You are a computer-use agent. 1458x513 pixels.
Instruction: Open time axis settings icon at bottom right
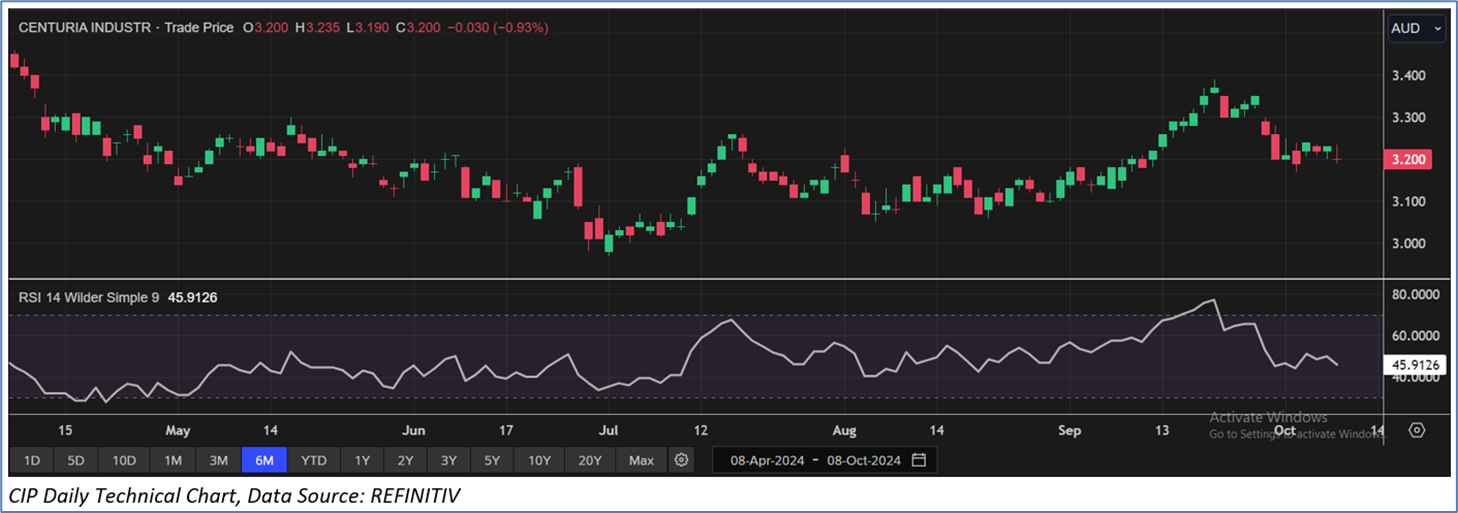1417,430
